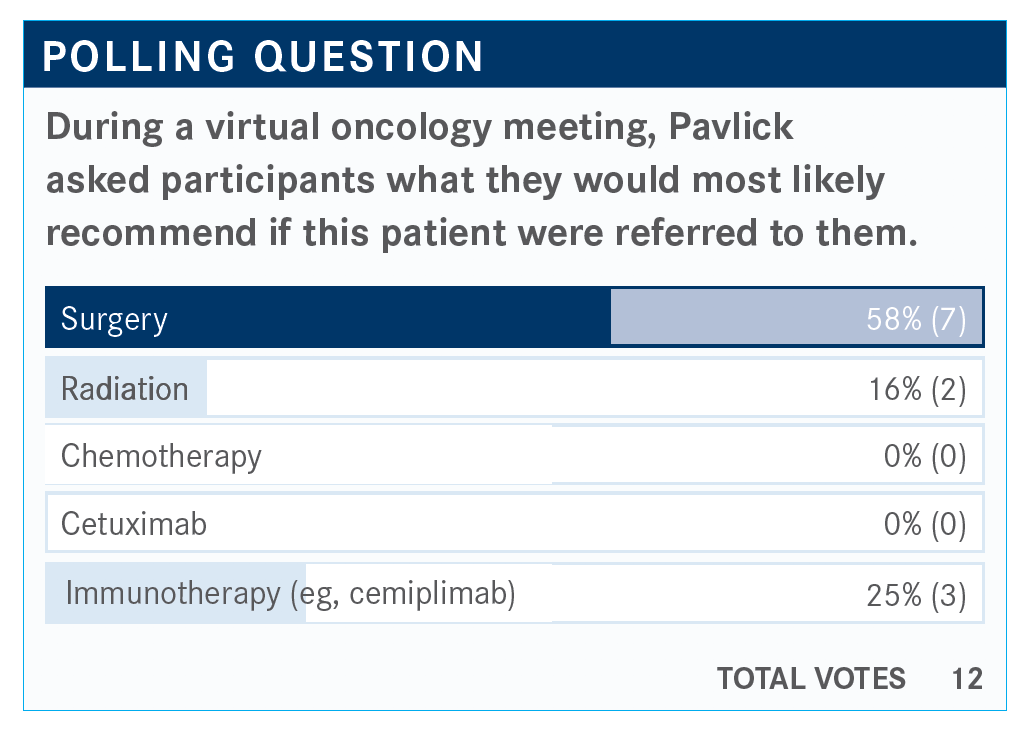Click the POLLING QUESTION header title
The height and width of the screenshot is (732, 1030).
[x=263, y=57]
